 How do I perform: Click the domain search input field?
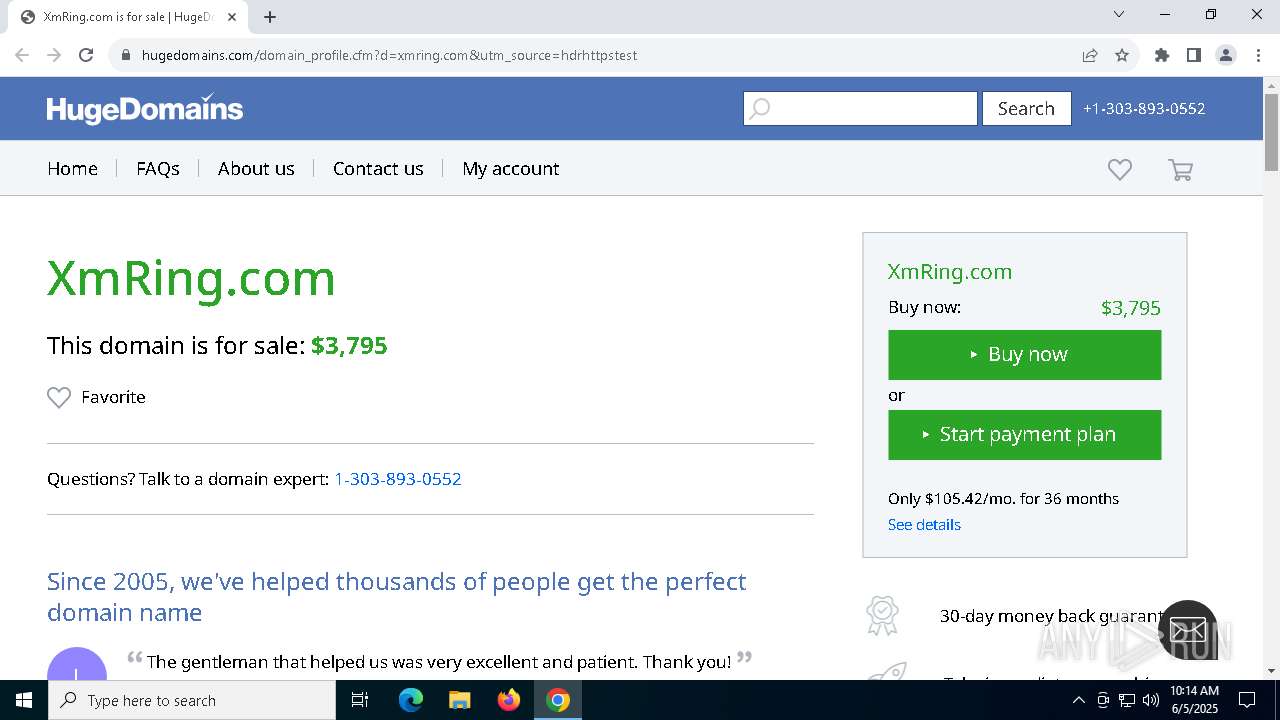[860, 108]
